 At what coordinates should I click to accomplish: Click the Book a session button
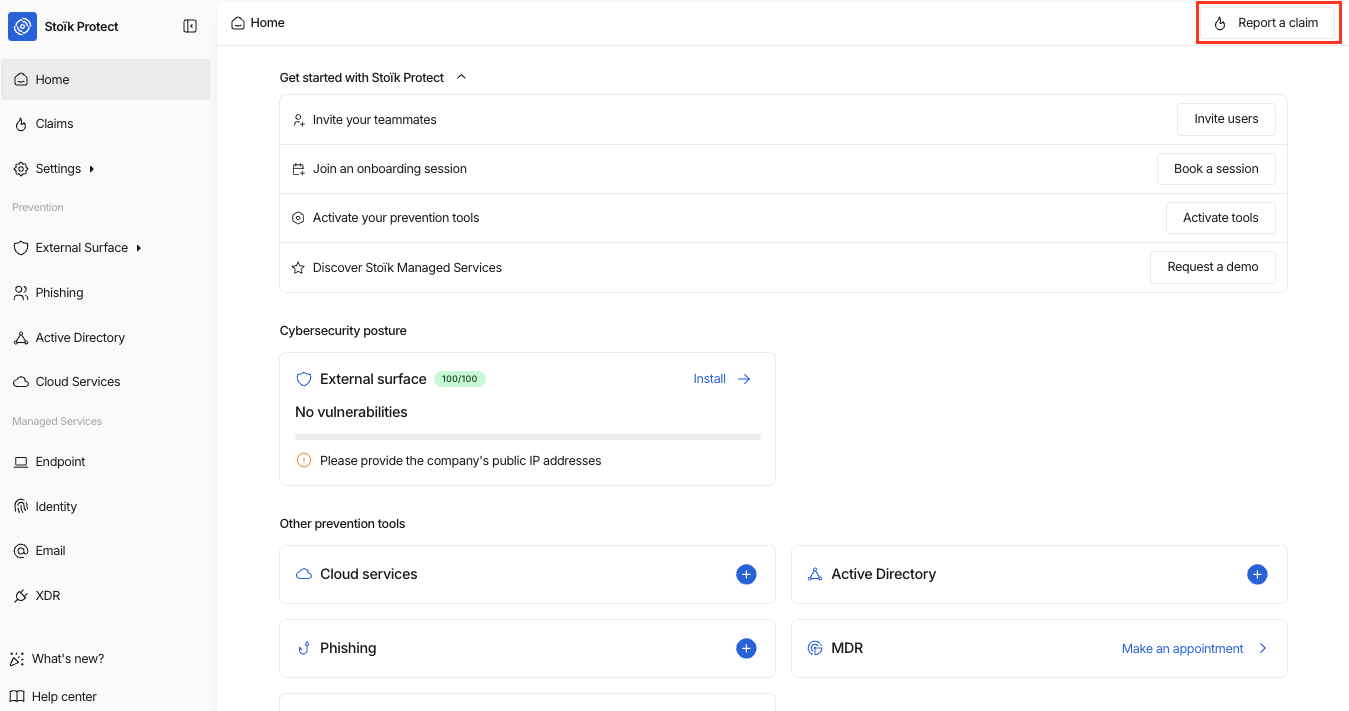click(1215, 169)
